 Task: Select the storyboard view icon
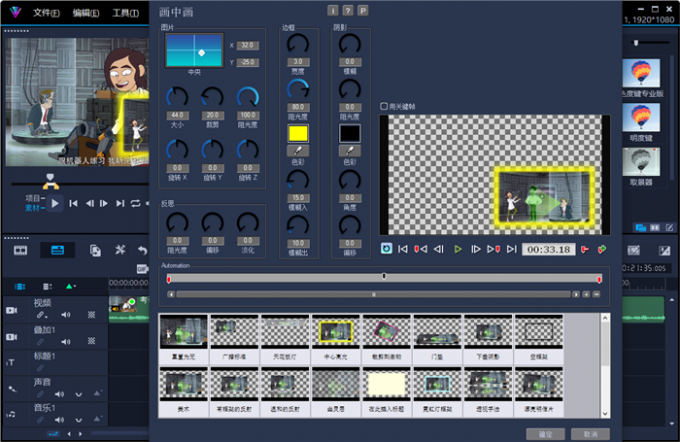20,250
